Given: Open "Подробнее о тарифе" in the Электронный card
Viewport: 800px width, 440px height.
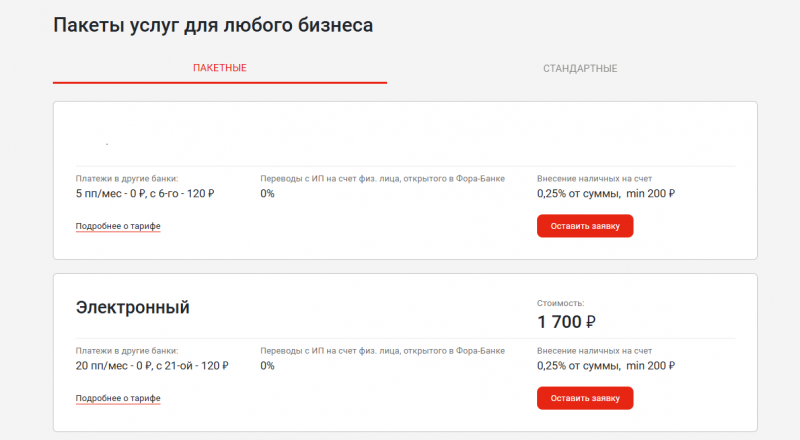Looking at the screenshot, I should coord(118,398).
